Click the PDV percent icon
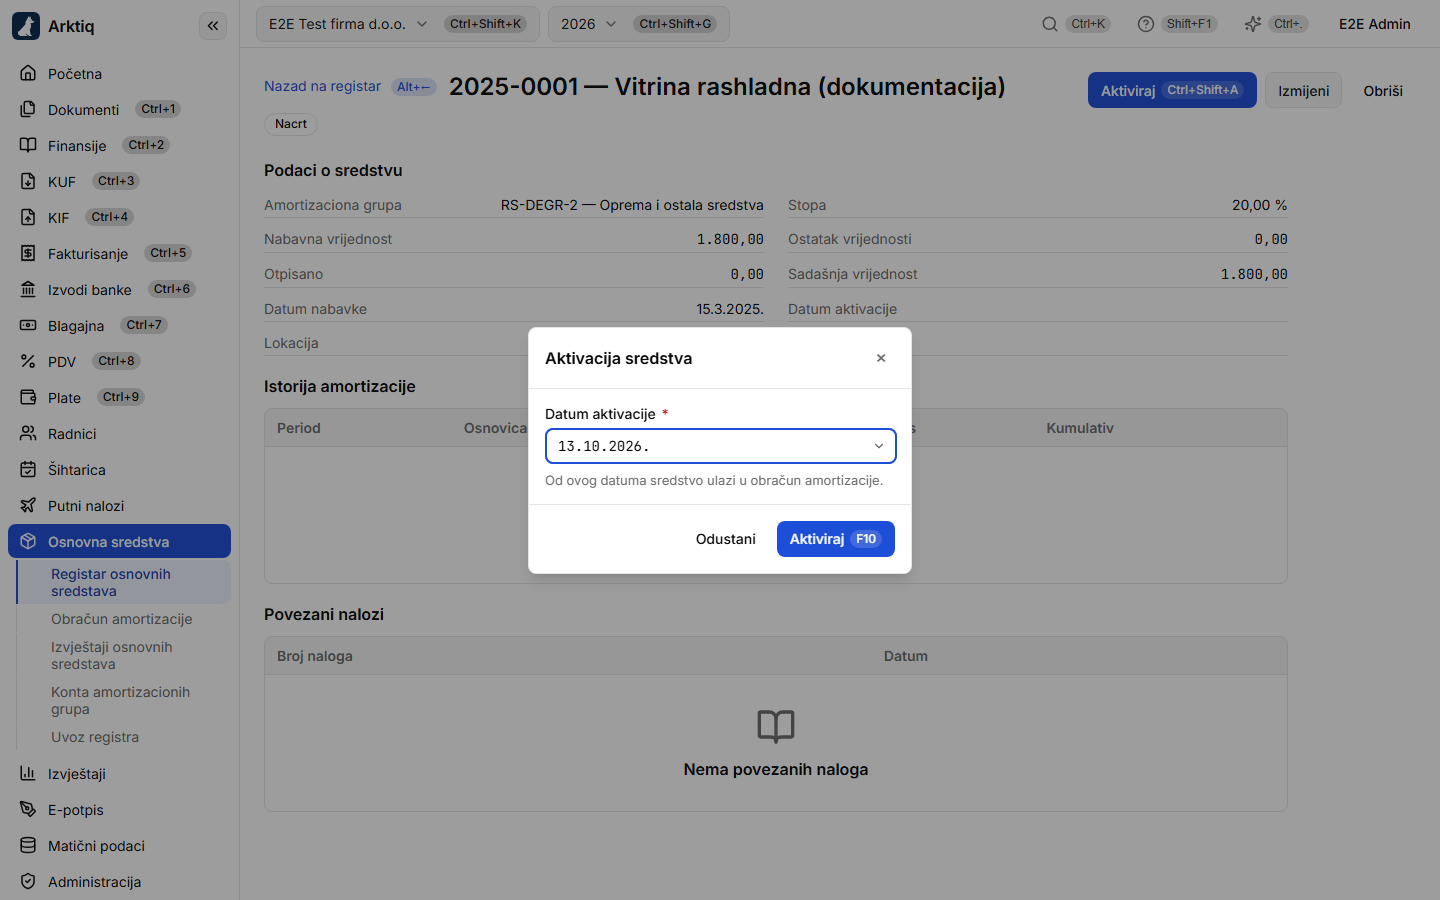Screen dimensions: 1440x900 28,361
